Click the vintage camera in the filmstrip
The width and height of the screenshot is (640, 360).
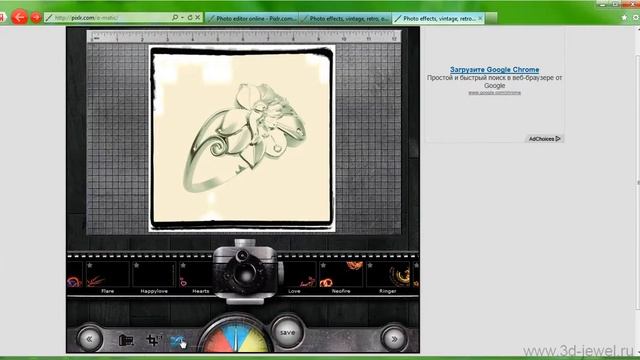coord(246,271)
